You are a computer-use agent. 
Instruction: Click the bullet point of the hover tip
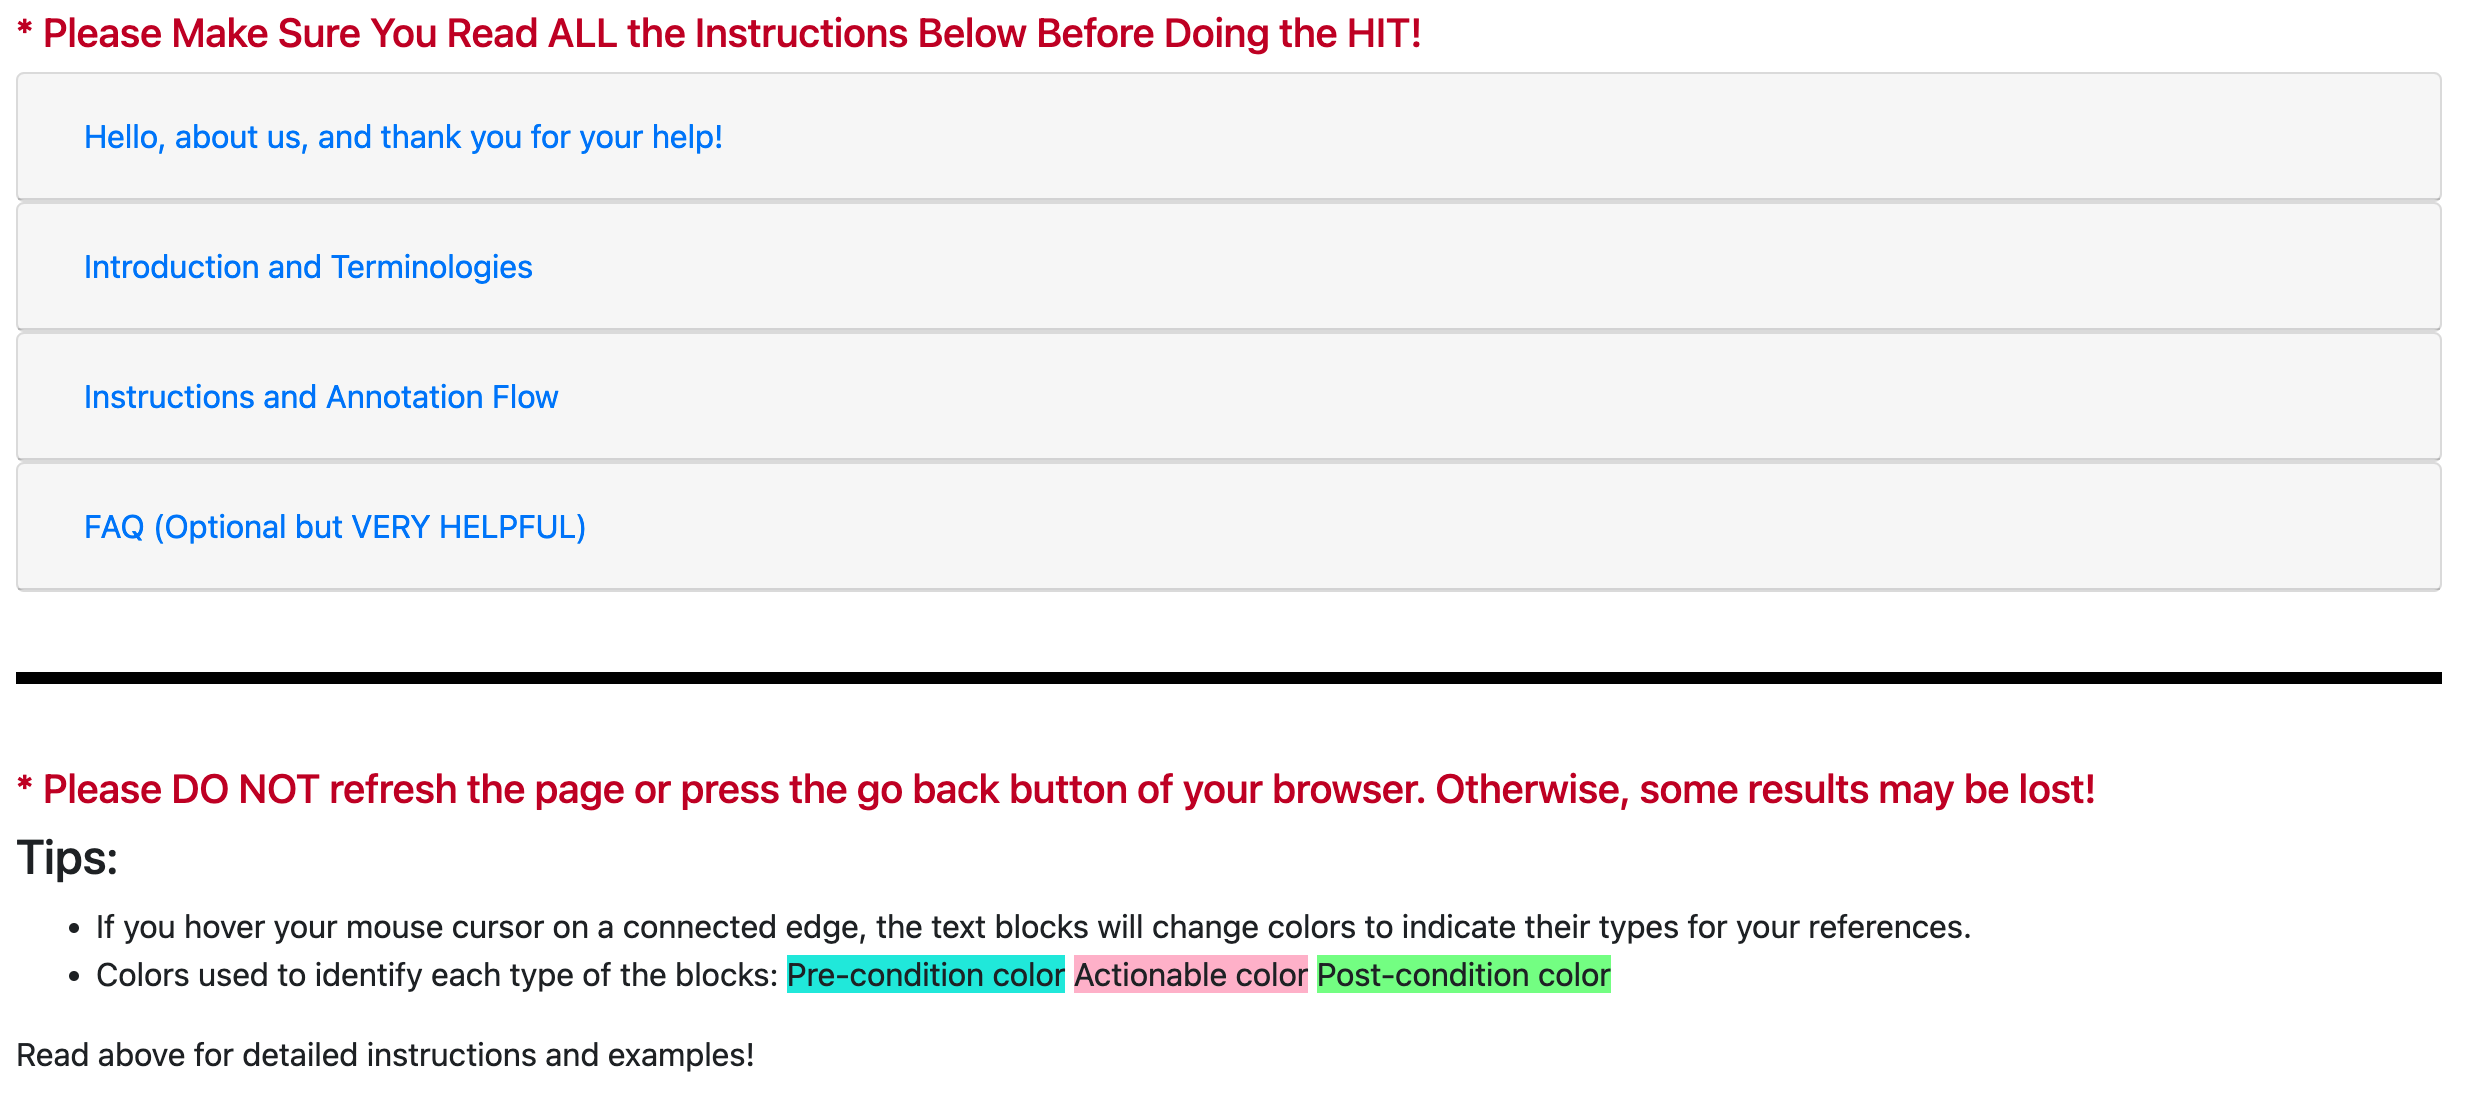click(74, 929)
